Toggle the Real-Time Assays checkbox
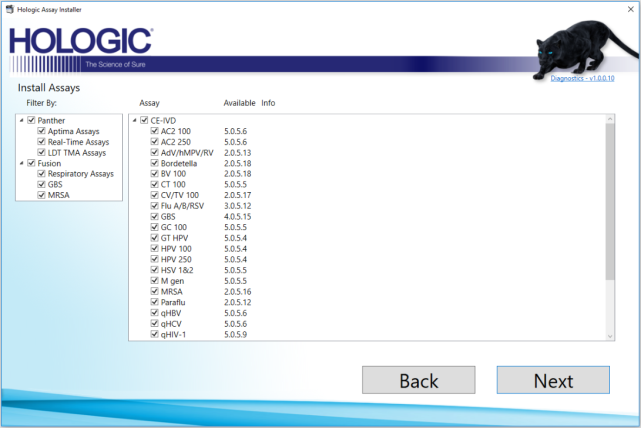Screen dimensions: 641x428 pos(41,142)
